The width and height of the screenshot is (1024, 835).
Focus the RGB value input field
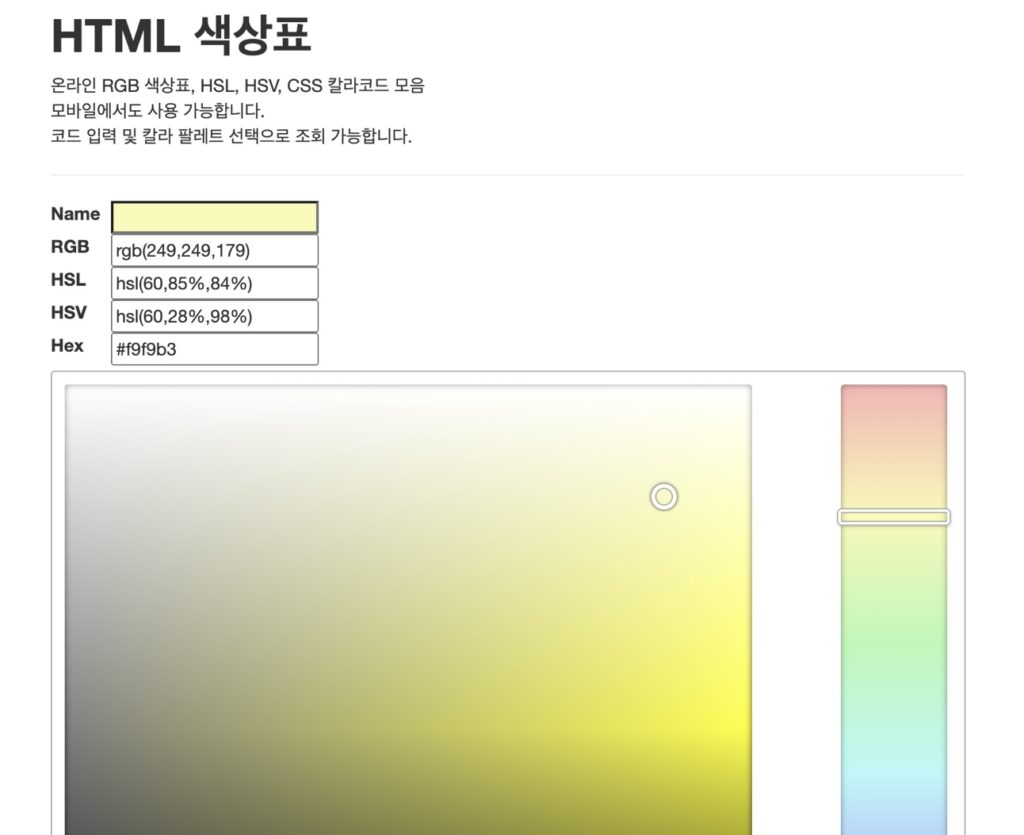(x=214, y=250)
